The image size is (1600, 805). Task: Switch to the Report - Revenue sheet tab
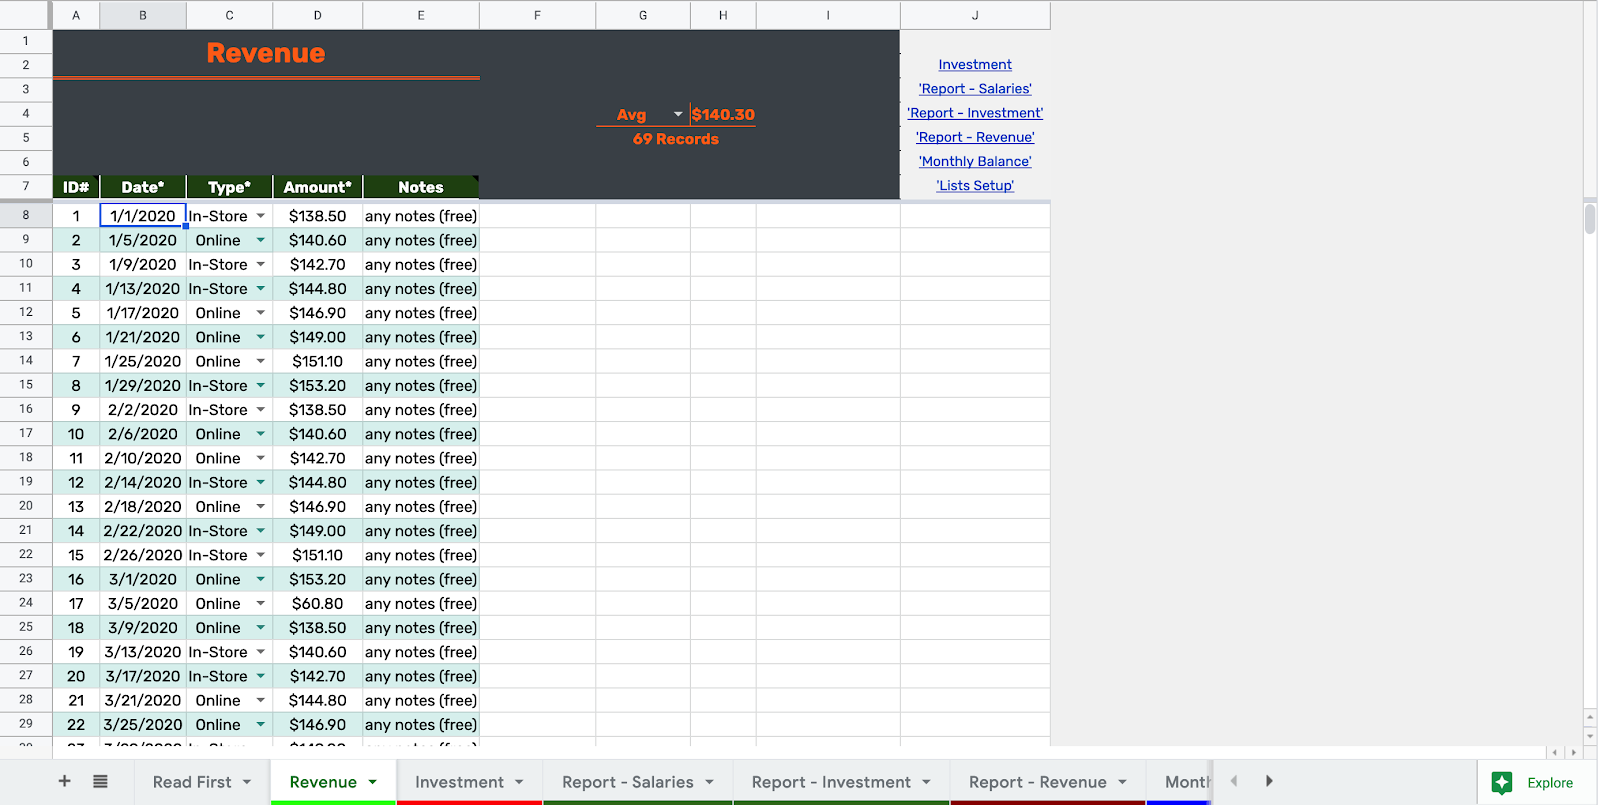(1038, 782)
